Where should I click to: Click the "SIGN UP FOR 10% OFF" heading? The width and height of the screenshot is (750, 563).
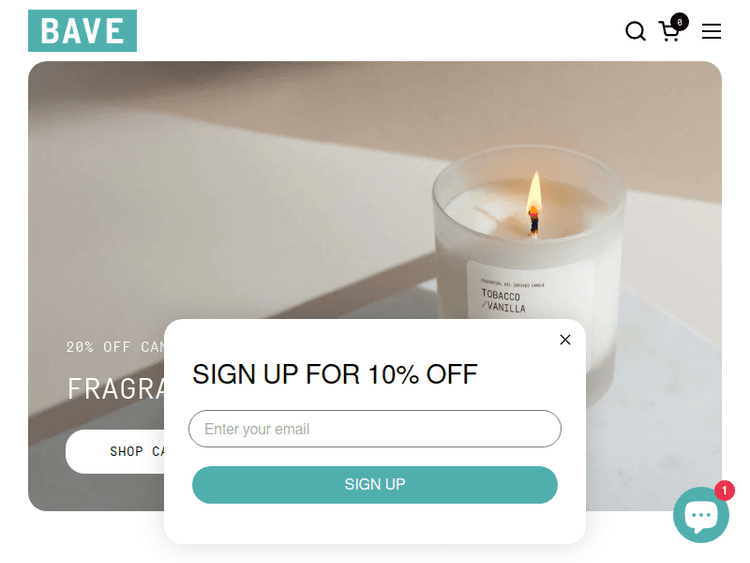click(x=335, y=374)
